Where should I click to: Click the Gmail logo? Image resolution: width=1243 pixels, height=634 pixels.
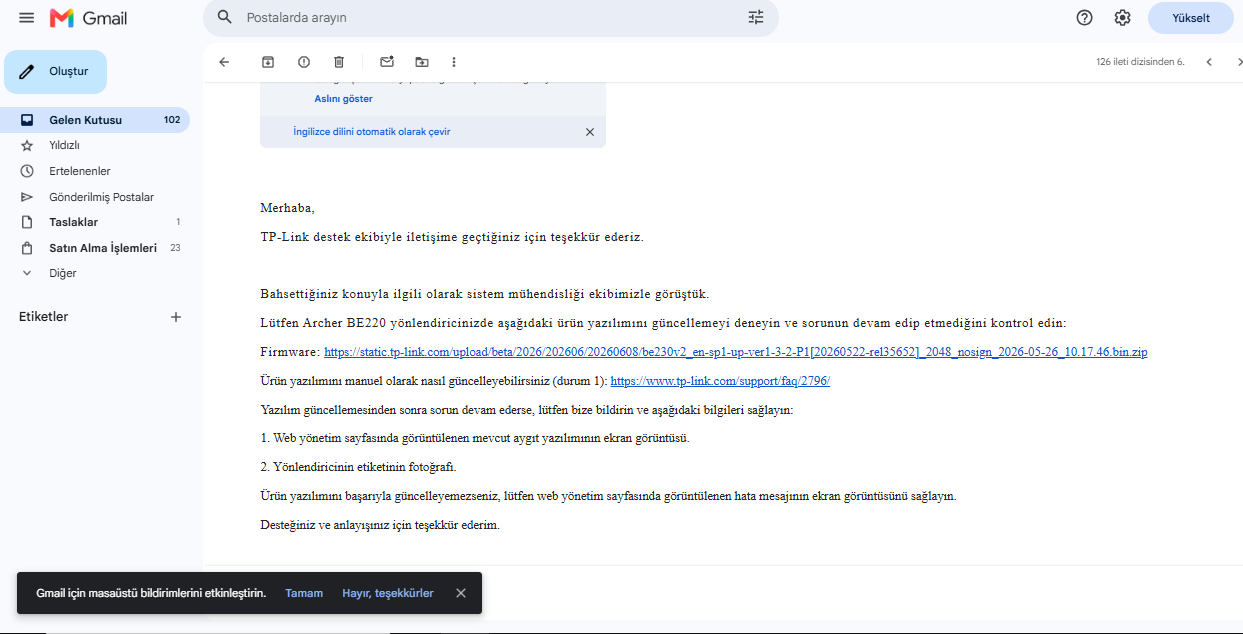(89, 18)
